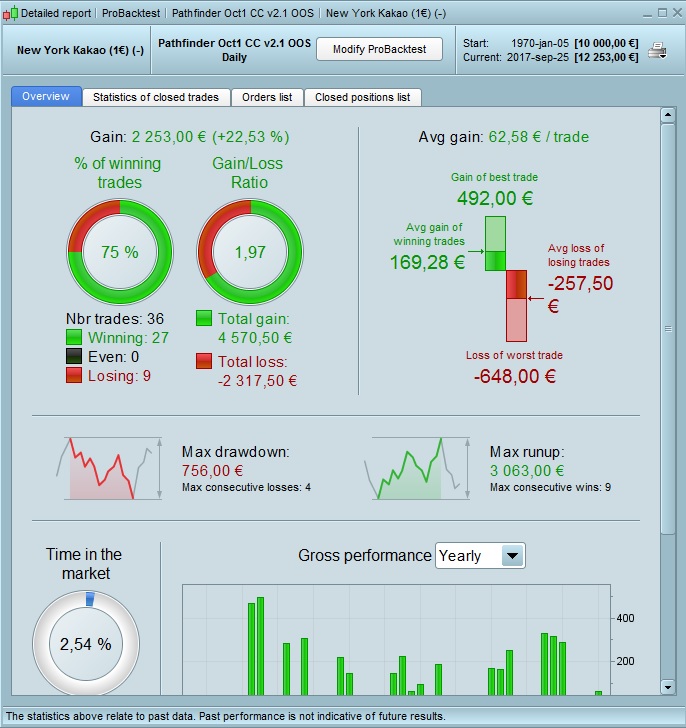Click the Max drawdown value 756,00 €

(x=212, y=471)
